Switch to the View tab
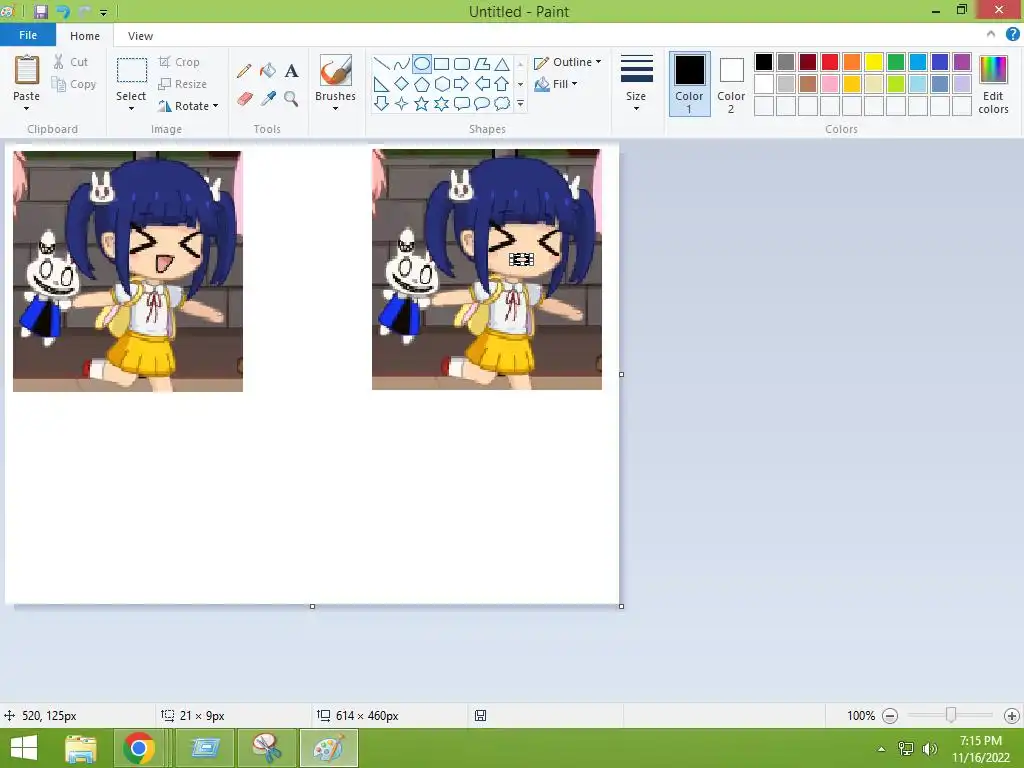Image resolution: width=1024 pixels, height=768 pixels. [140, 36]
